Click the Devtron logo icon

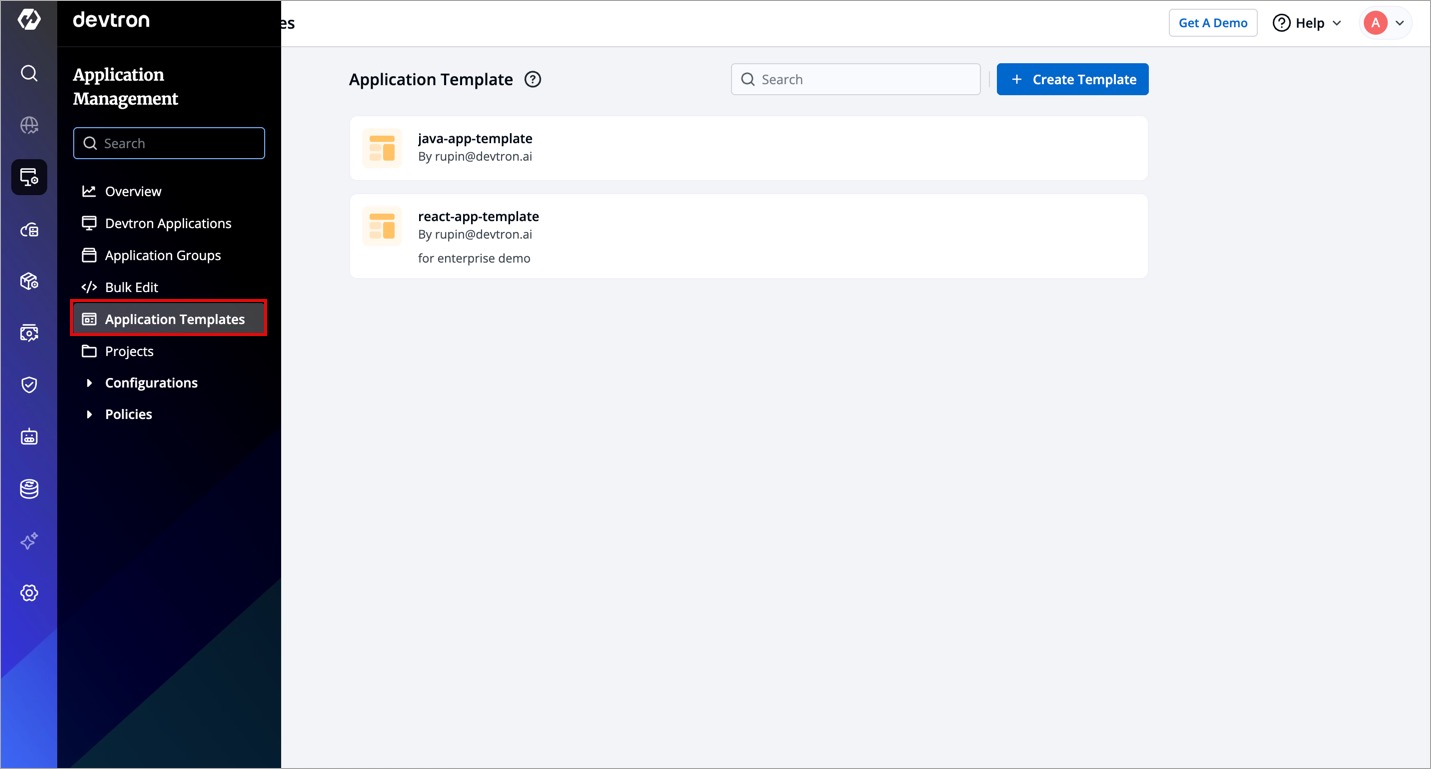[29, 20]
